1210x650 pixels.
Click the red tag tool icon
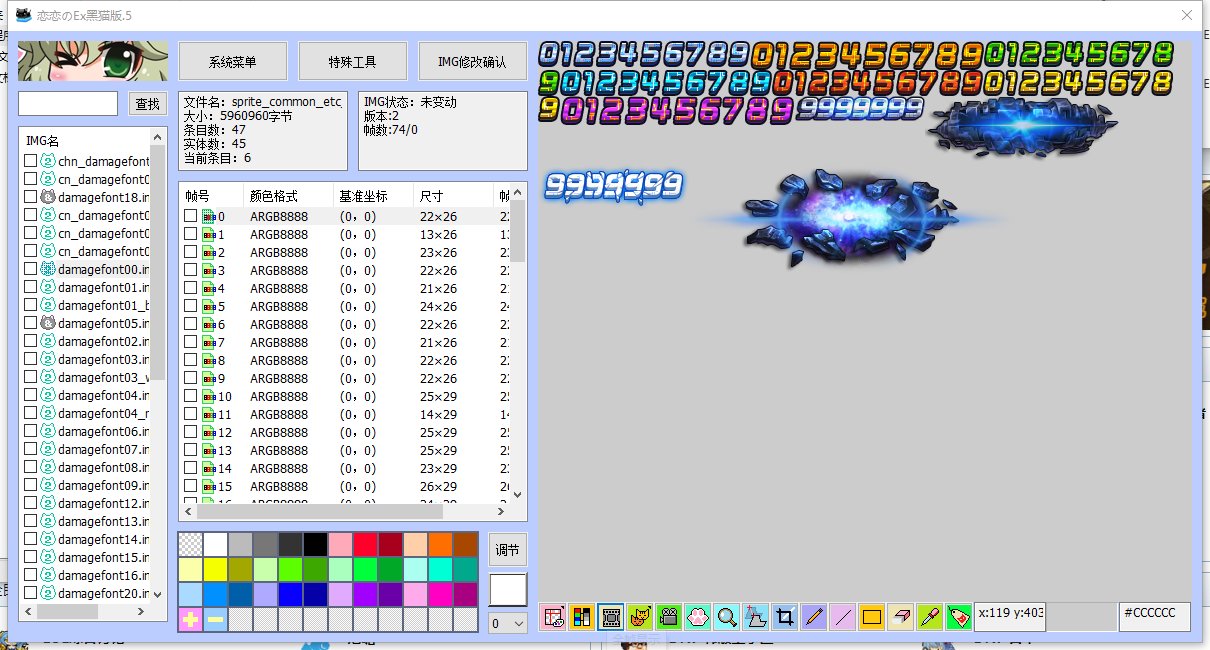pyautogui.click(x=959, y=617)
